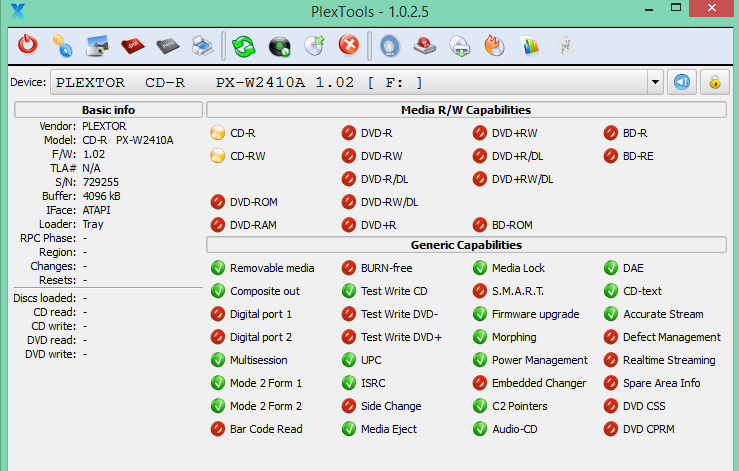Click the 'Realtime Streaming' label
The height and width of the screenshot is (471, 739).
(669, 360)
